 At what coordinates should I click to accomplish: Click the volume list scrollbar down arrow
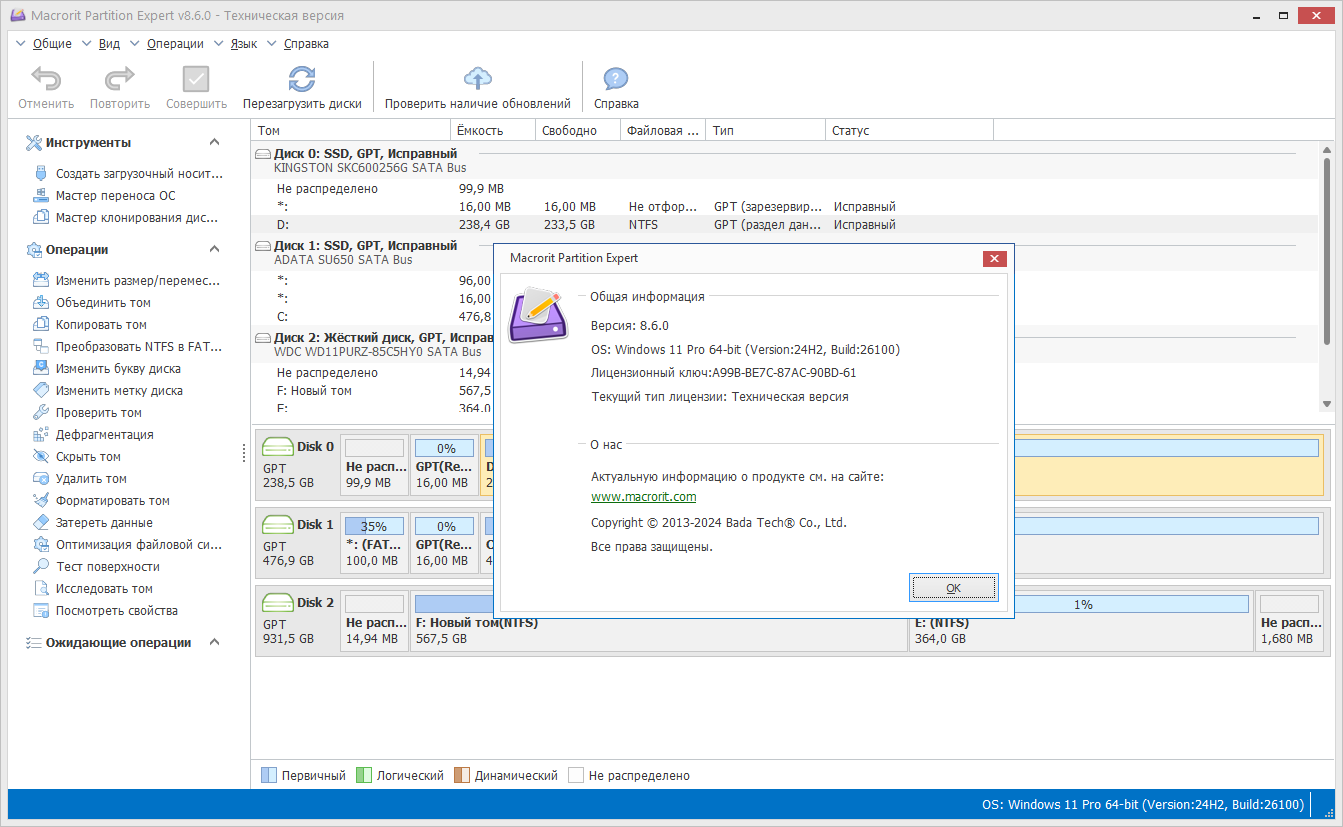(1327, 404)
